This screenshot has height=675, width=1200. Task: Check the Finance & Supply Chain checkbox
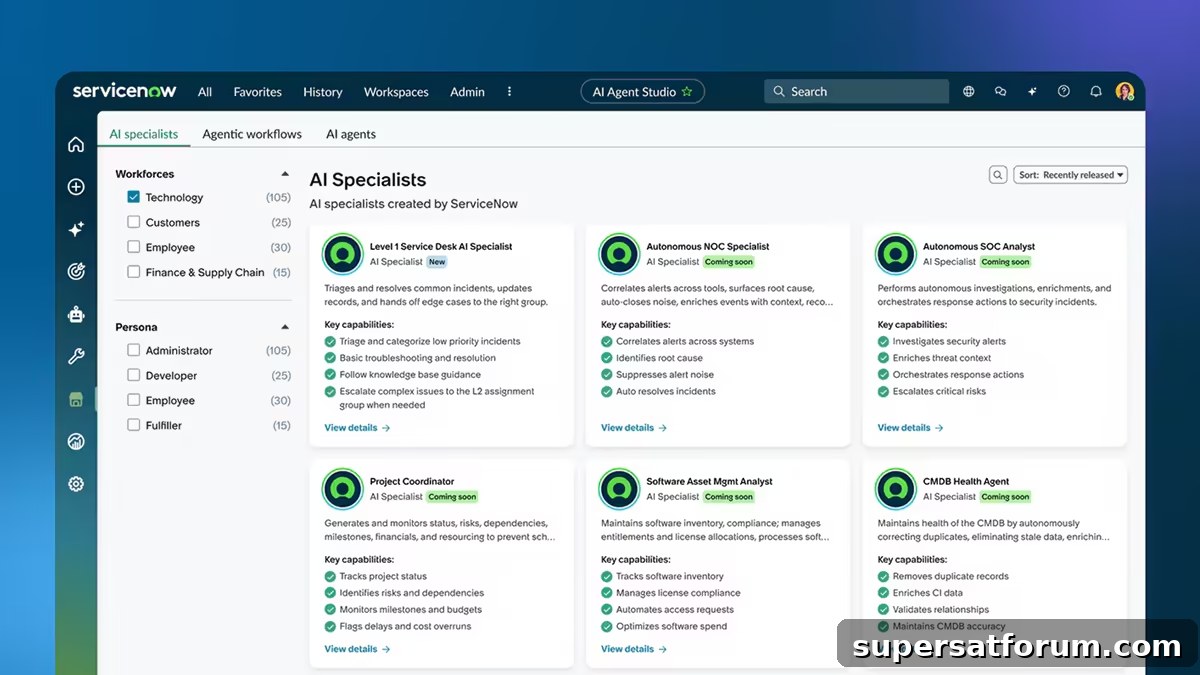tap(134, 272)
